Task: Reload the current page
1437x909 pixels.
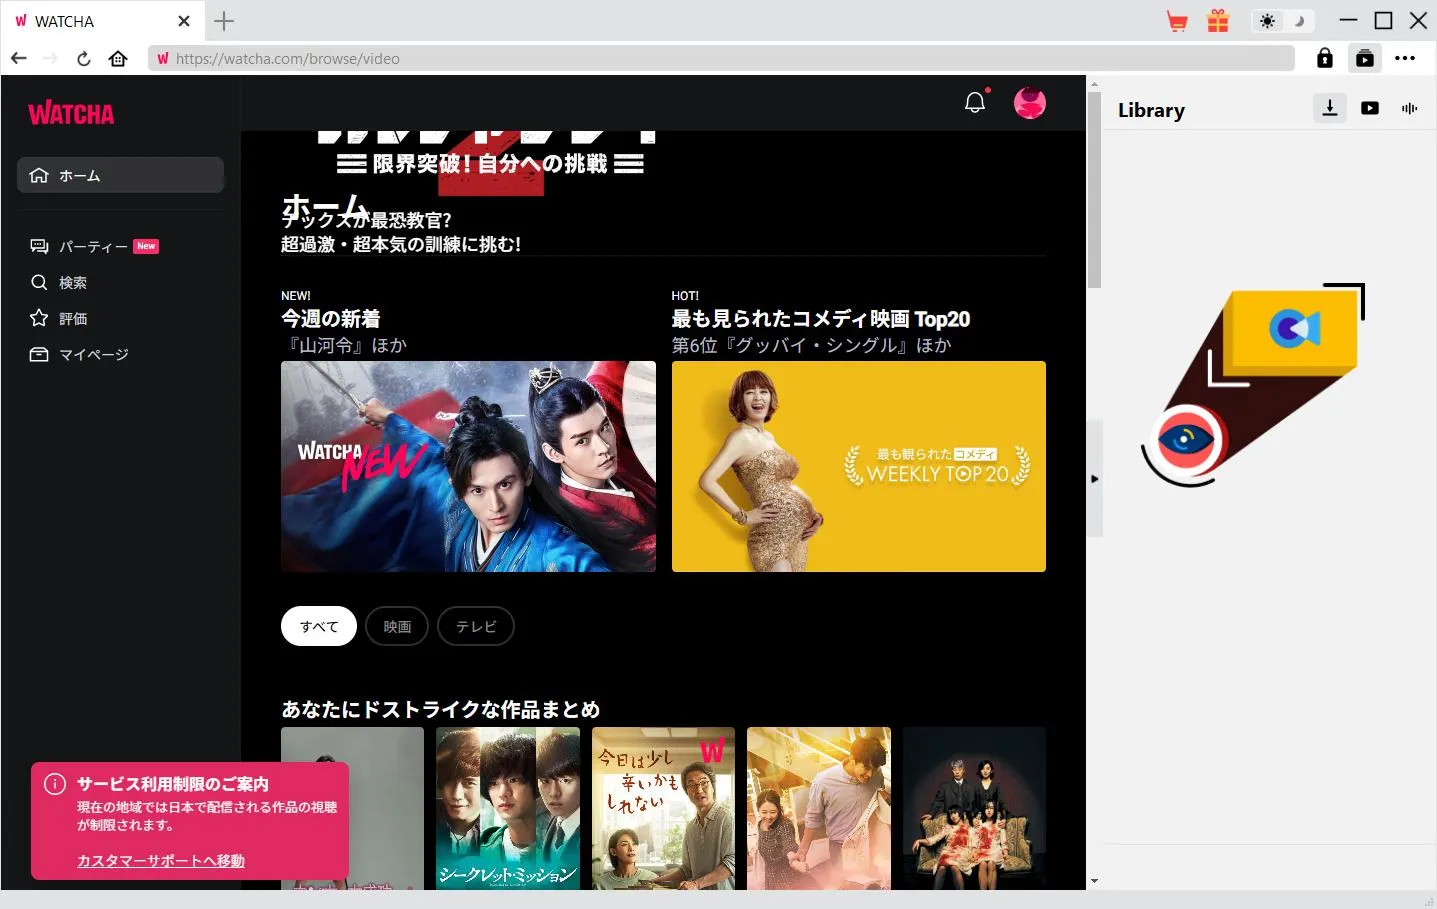Action: (x=84, y=58)
